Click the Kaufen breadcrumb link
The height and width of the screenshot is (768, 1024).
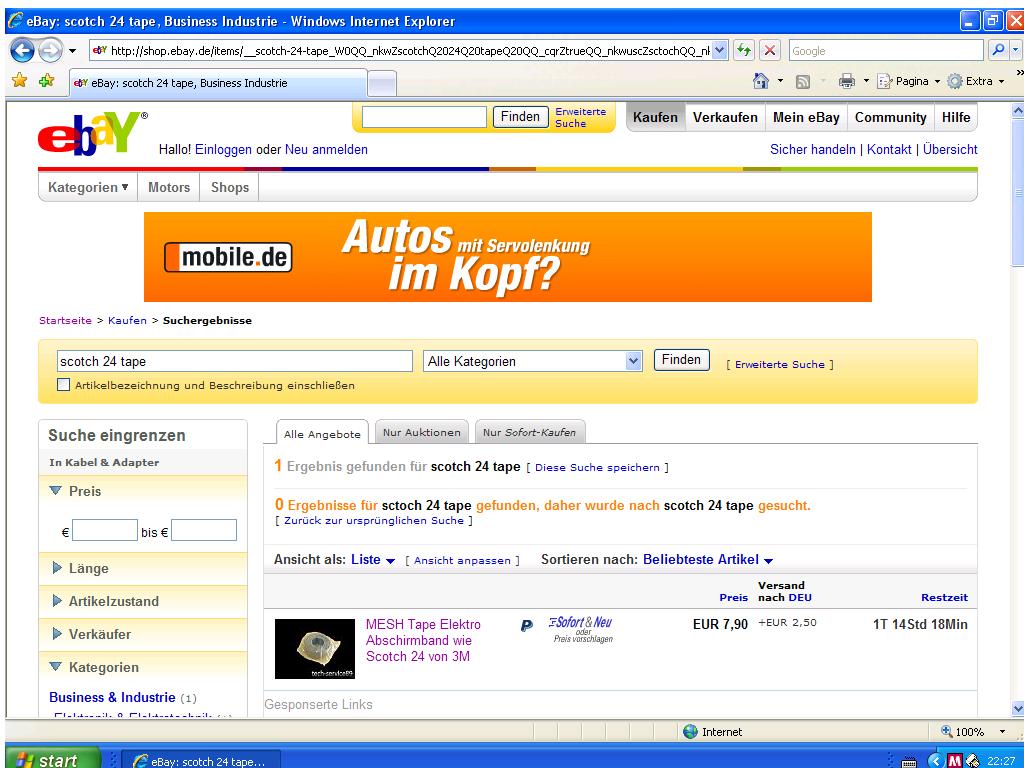tap(127, 321)
